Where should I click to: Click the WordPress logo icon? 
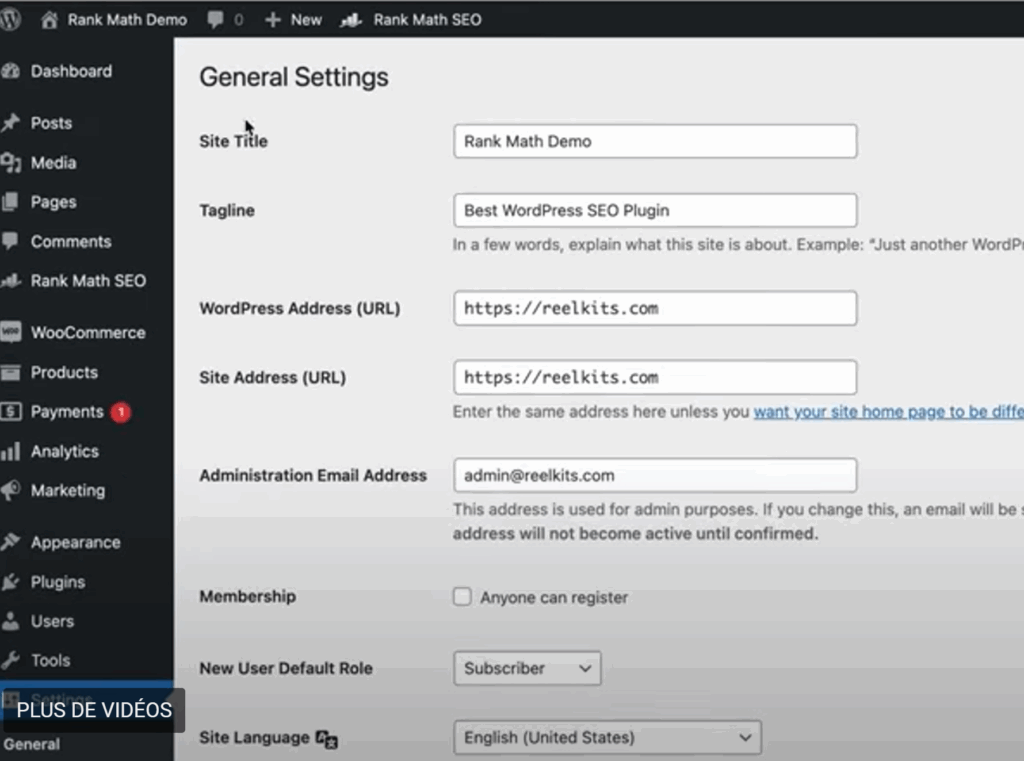pos(10,19)
